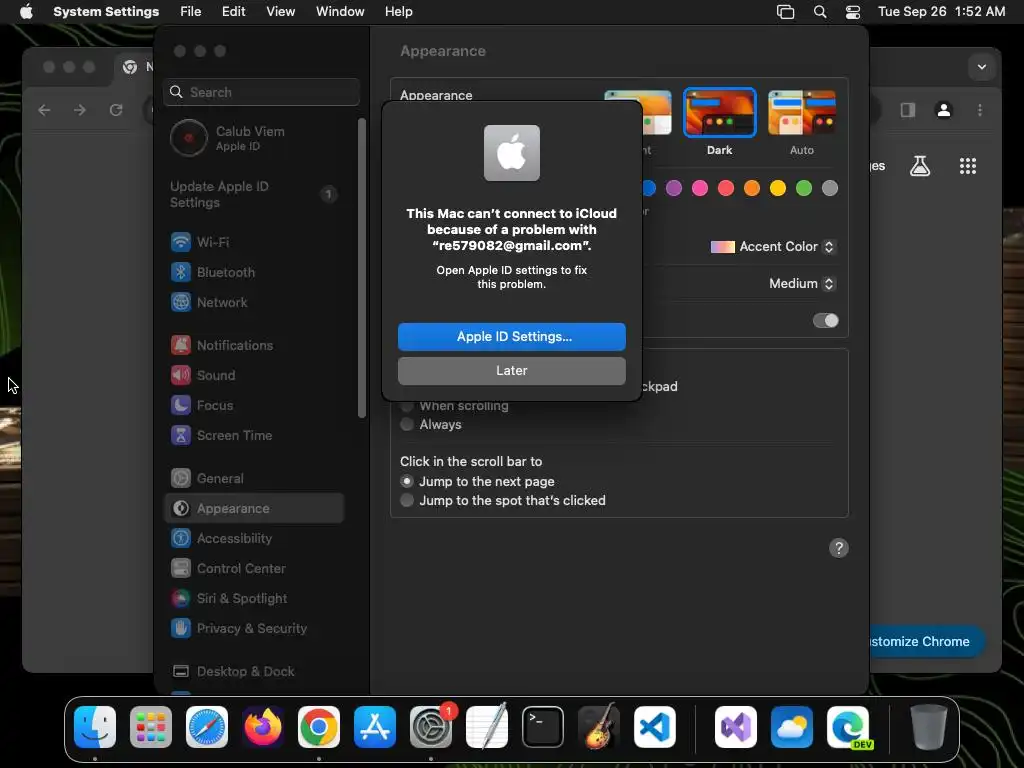The height and width of the screenshot is (768, 1024).
Task: Open Spotlight search in menu bar
Action: pos(820,12)
